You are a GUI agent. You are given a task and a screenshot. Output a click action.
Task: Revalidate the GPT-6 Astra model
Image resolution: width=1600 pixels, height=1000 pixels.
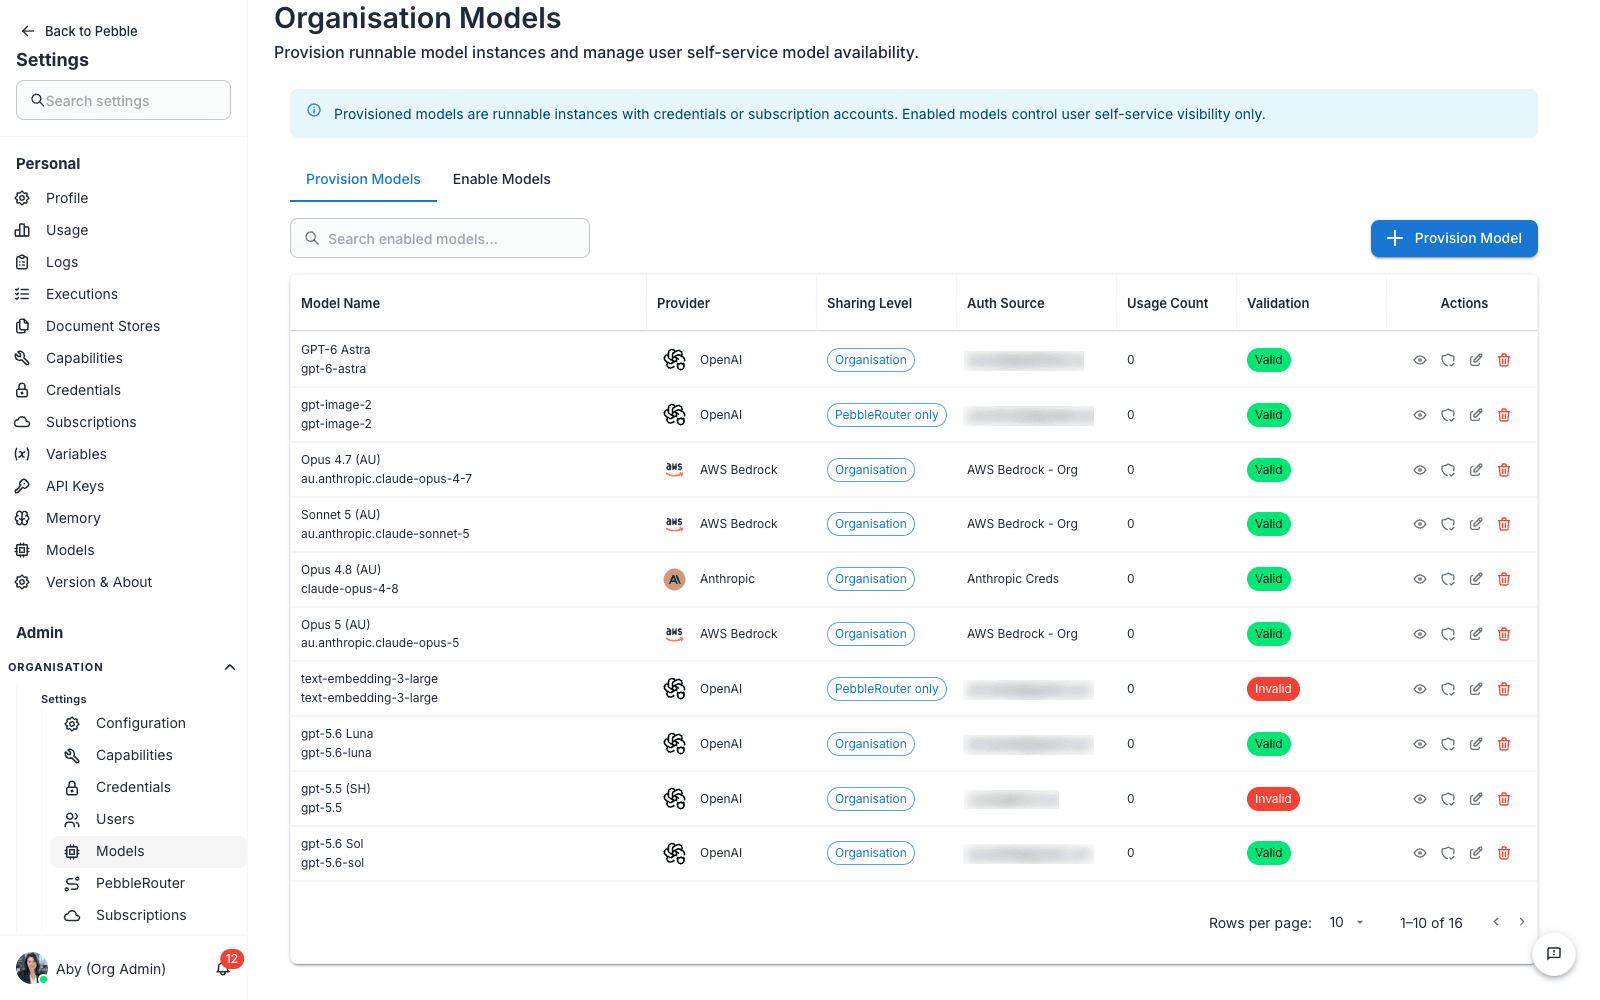tap(1447, 360)
